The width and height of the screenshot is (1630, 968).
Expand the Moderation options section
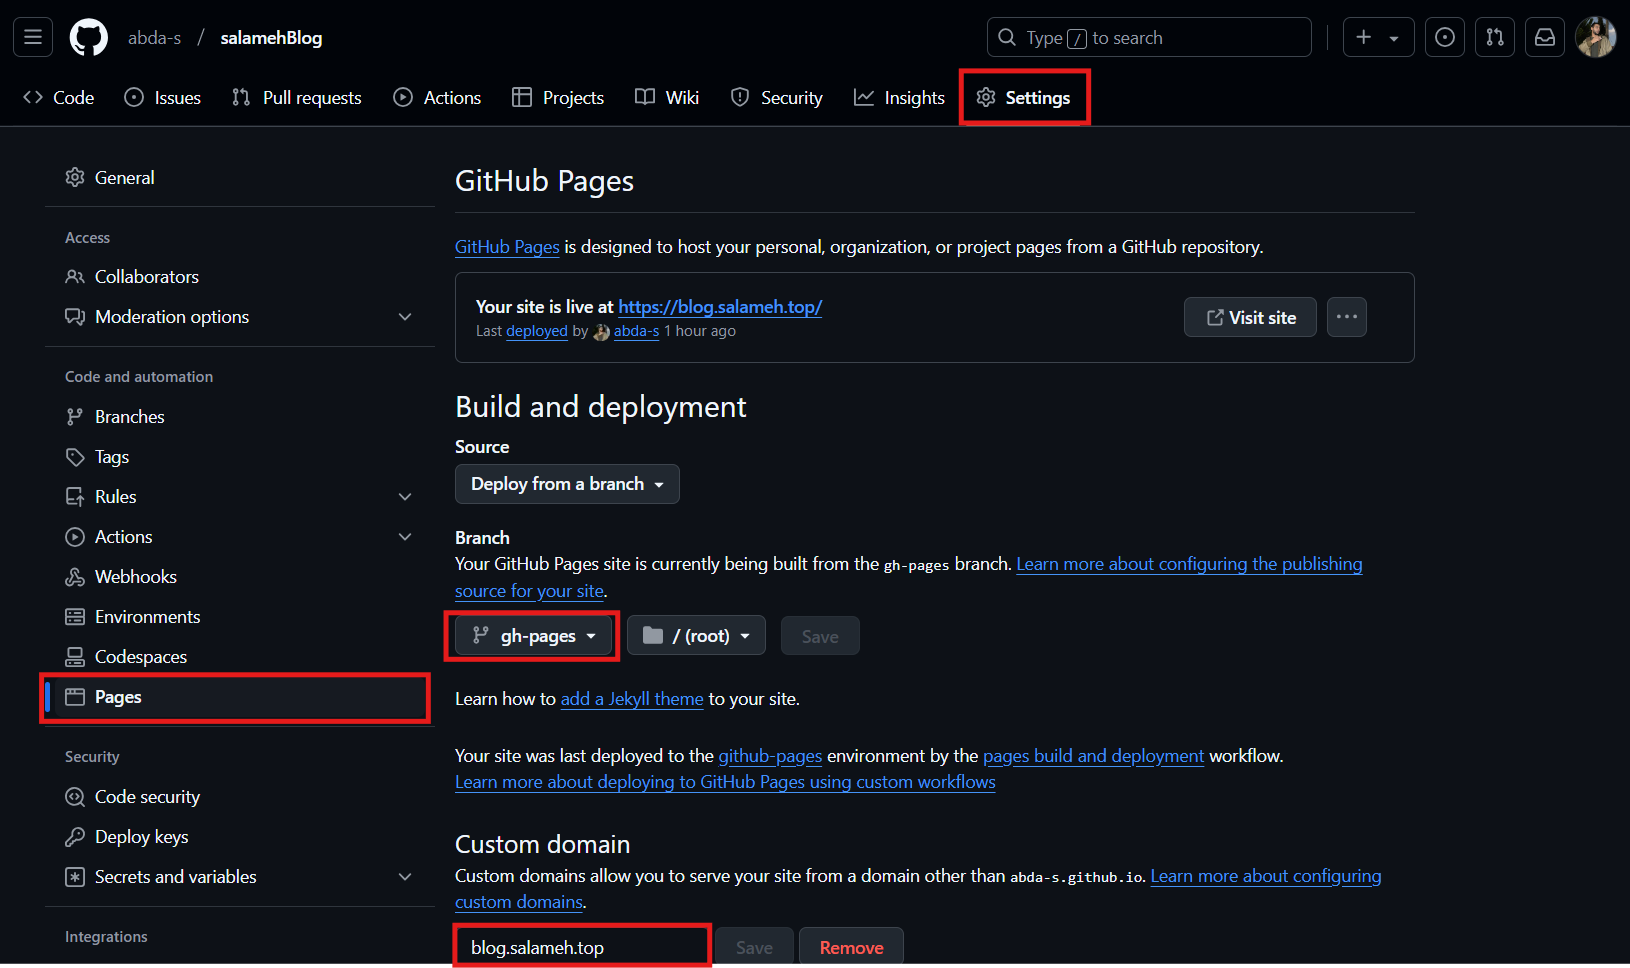pos(404,317)
